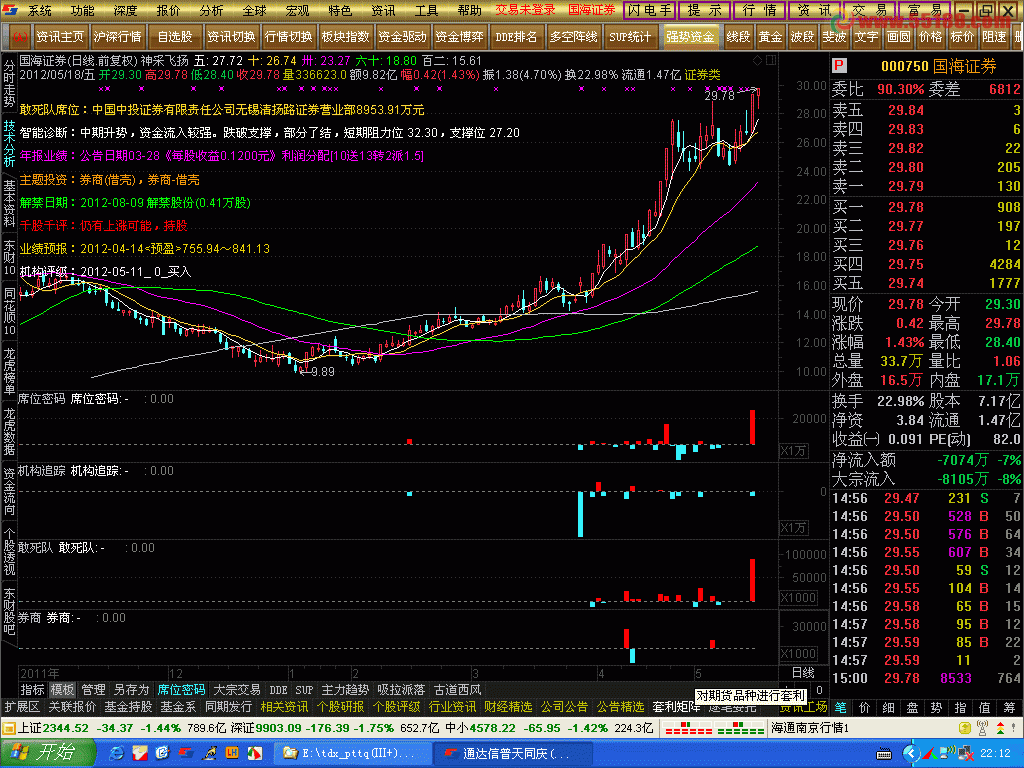Click 沪深行情 toolbar button
Viewport: 1024px width, 768px height.
coord(117,37)
